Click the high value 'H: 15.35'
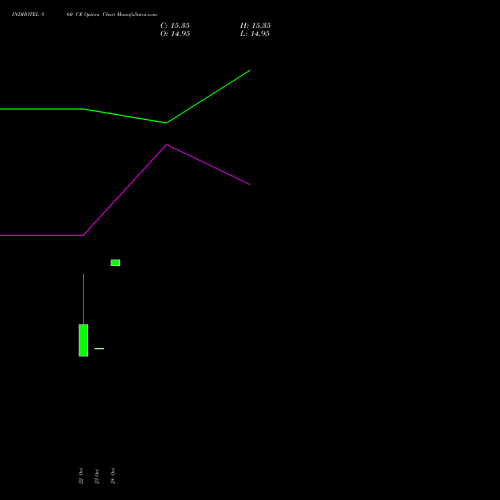 click(x=255, y=25)
